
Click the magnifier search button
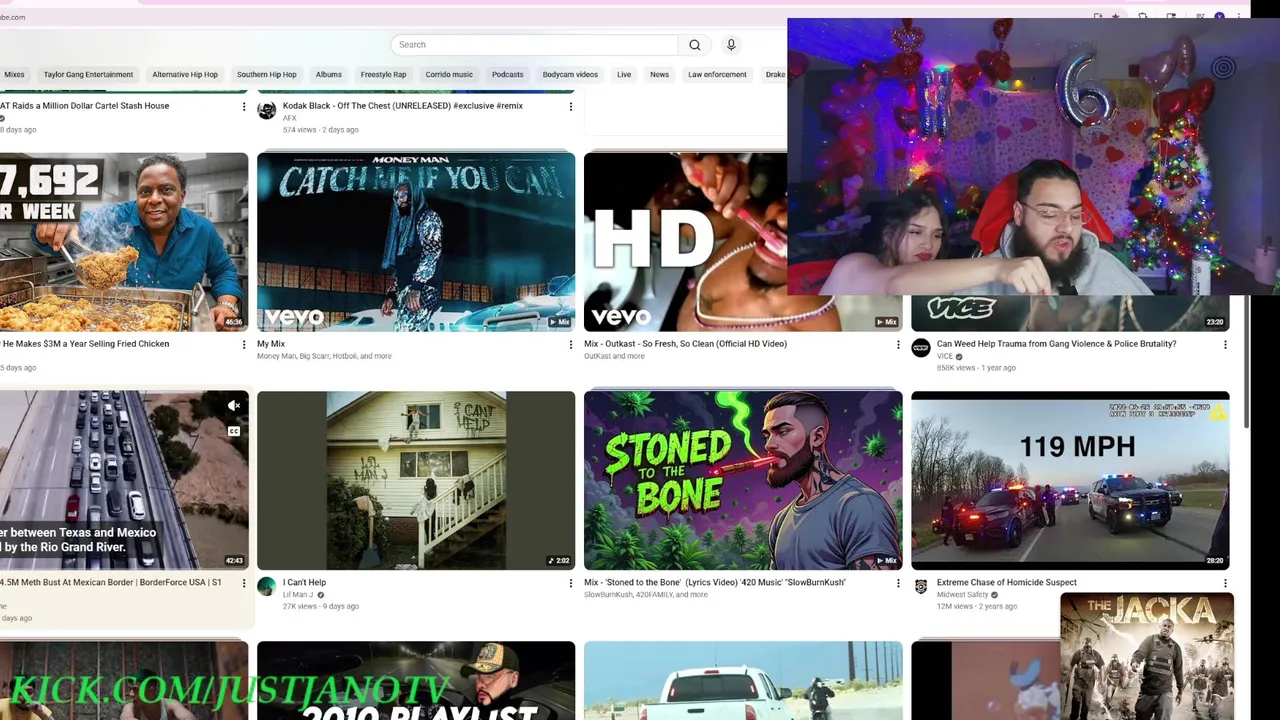point(695,45)
